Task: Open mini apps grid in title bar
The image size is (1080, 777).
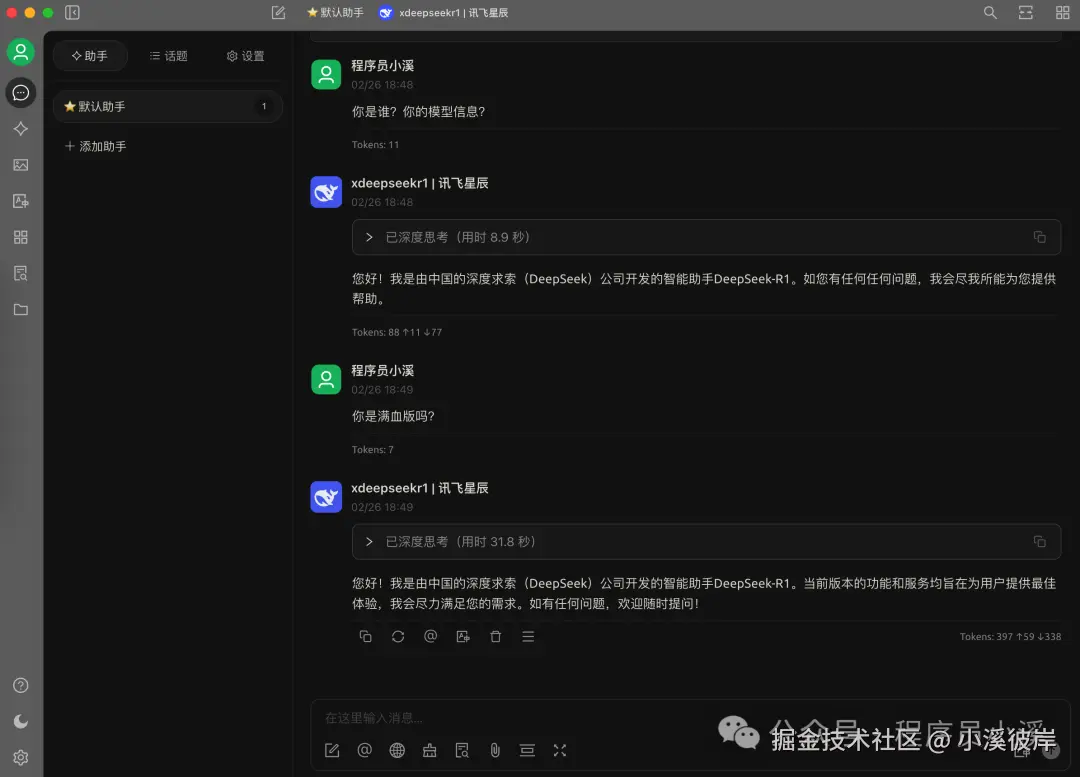Action: coord(1062,12)
